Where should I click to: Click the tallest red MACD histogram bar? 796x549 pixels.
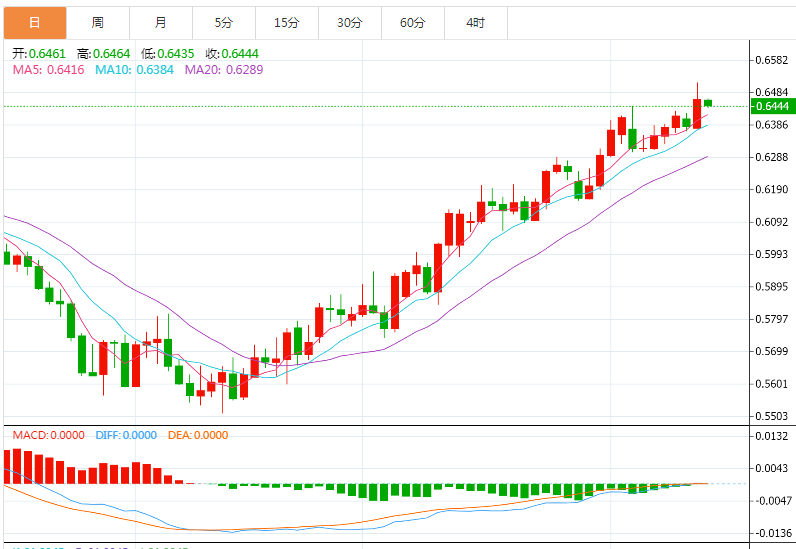point(17,466)
